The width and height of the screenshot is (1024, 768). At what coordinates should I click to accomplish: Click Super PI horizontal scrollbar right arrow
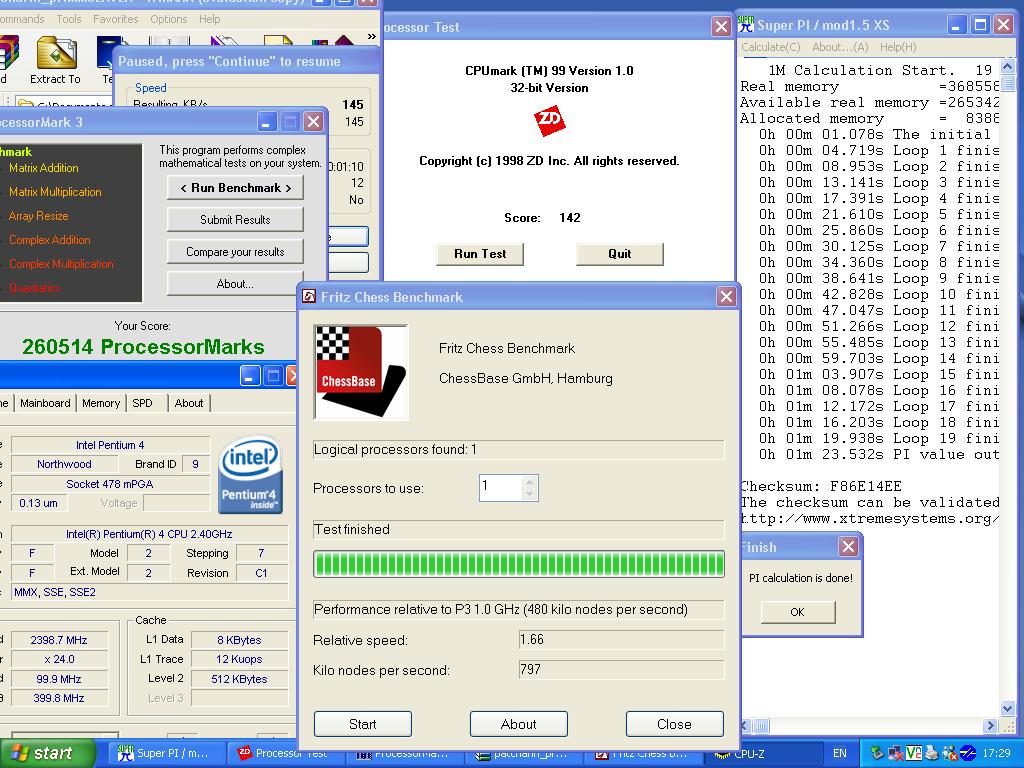[x=991, y=726]
